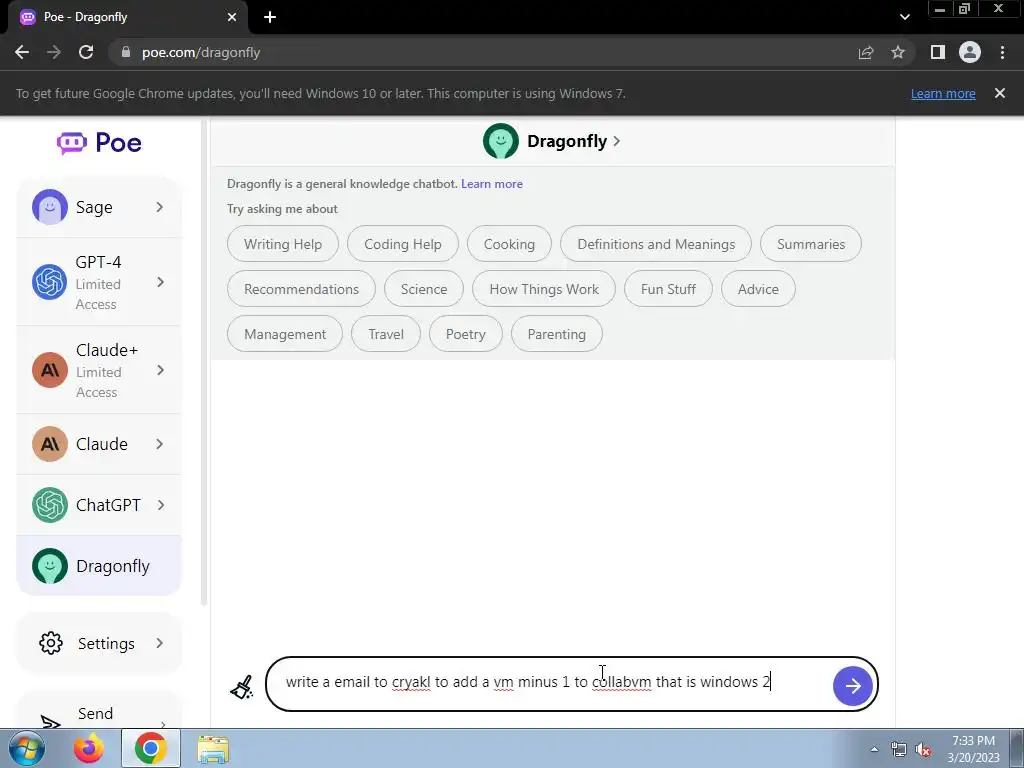
Task: Go back with browser back arrow
Action: tap(22, 52)
